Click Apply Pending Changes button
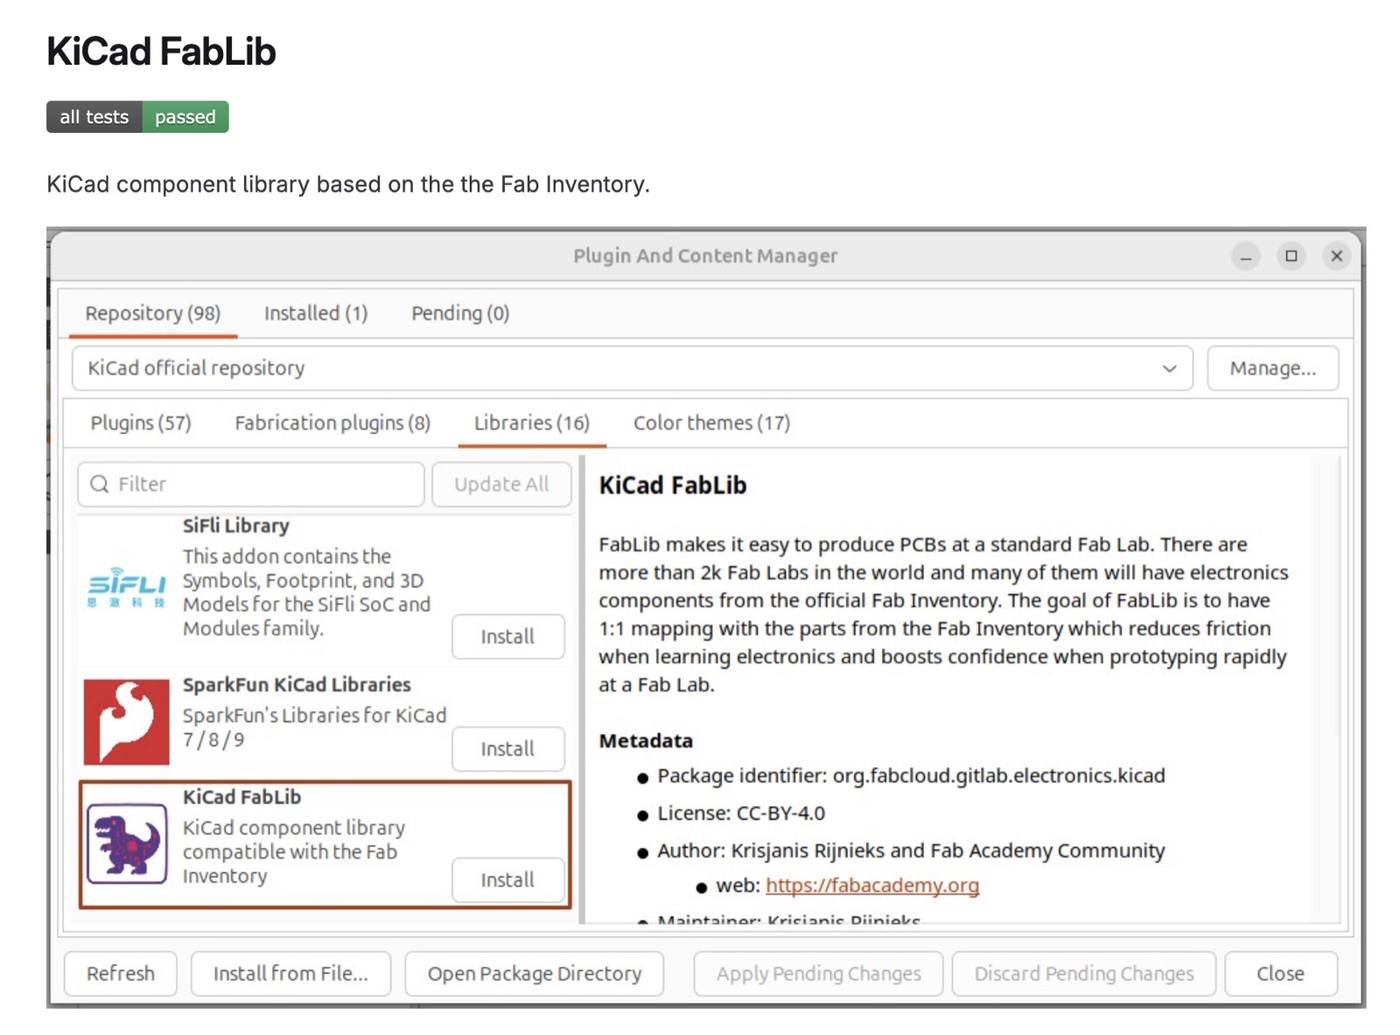Image resolution: width=1400 pixels, height=1035 pixels. (x=819, y=974)
